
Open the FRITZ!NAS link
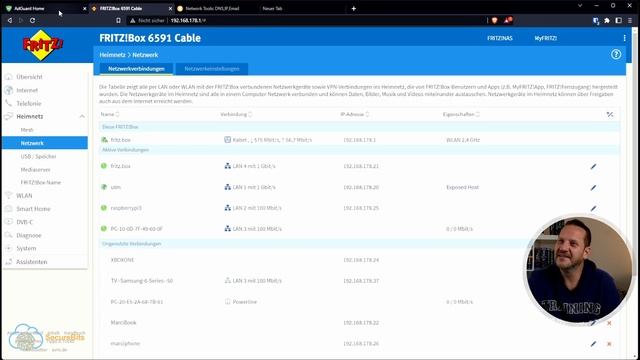[x=500, y=38]
